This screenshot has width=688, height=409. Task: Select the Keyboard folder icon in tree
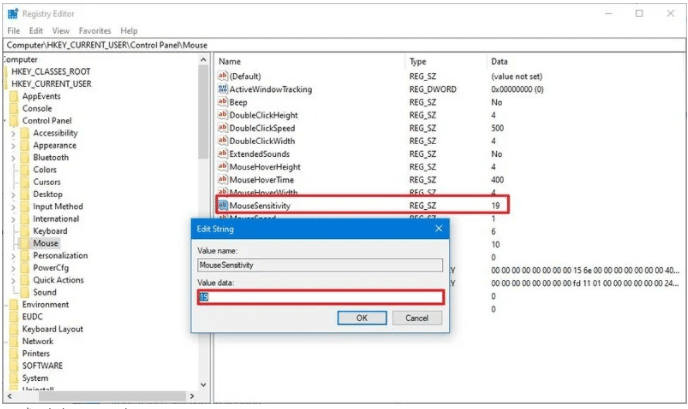pyautogui.click(x=24, y=231)
